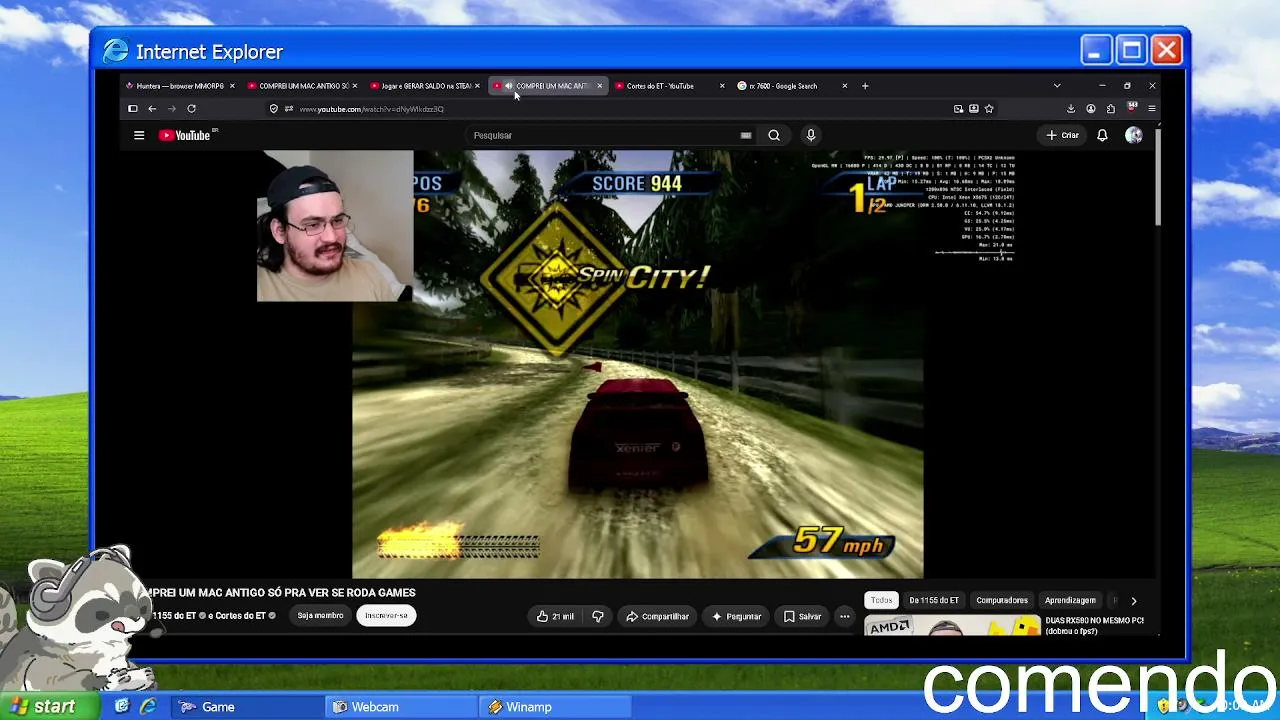
Task: Open the DUAS RX580 NO MESMO PC video title
Action: point(1094,625)
